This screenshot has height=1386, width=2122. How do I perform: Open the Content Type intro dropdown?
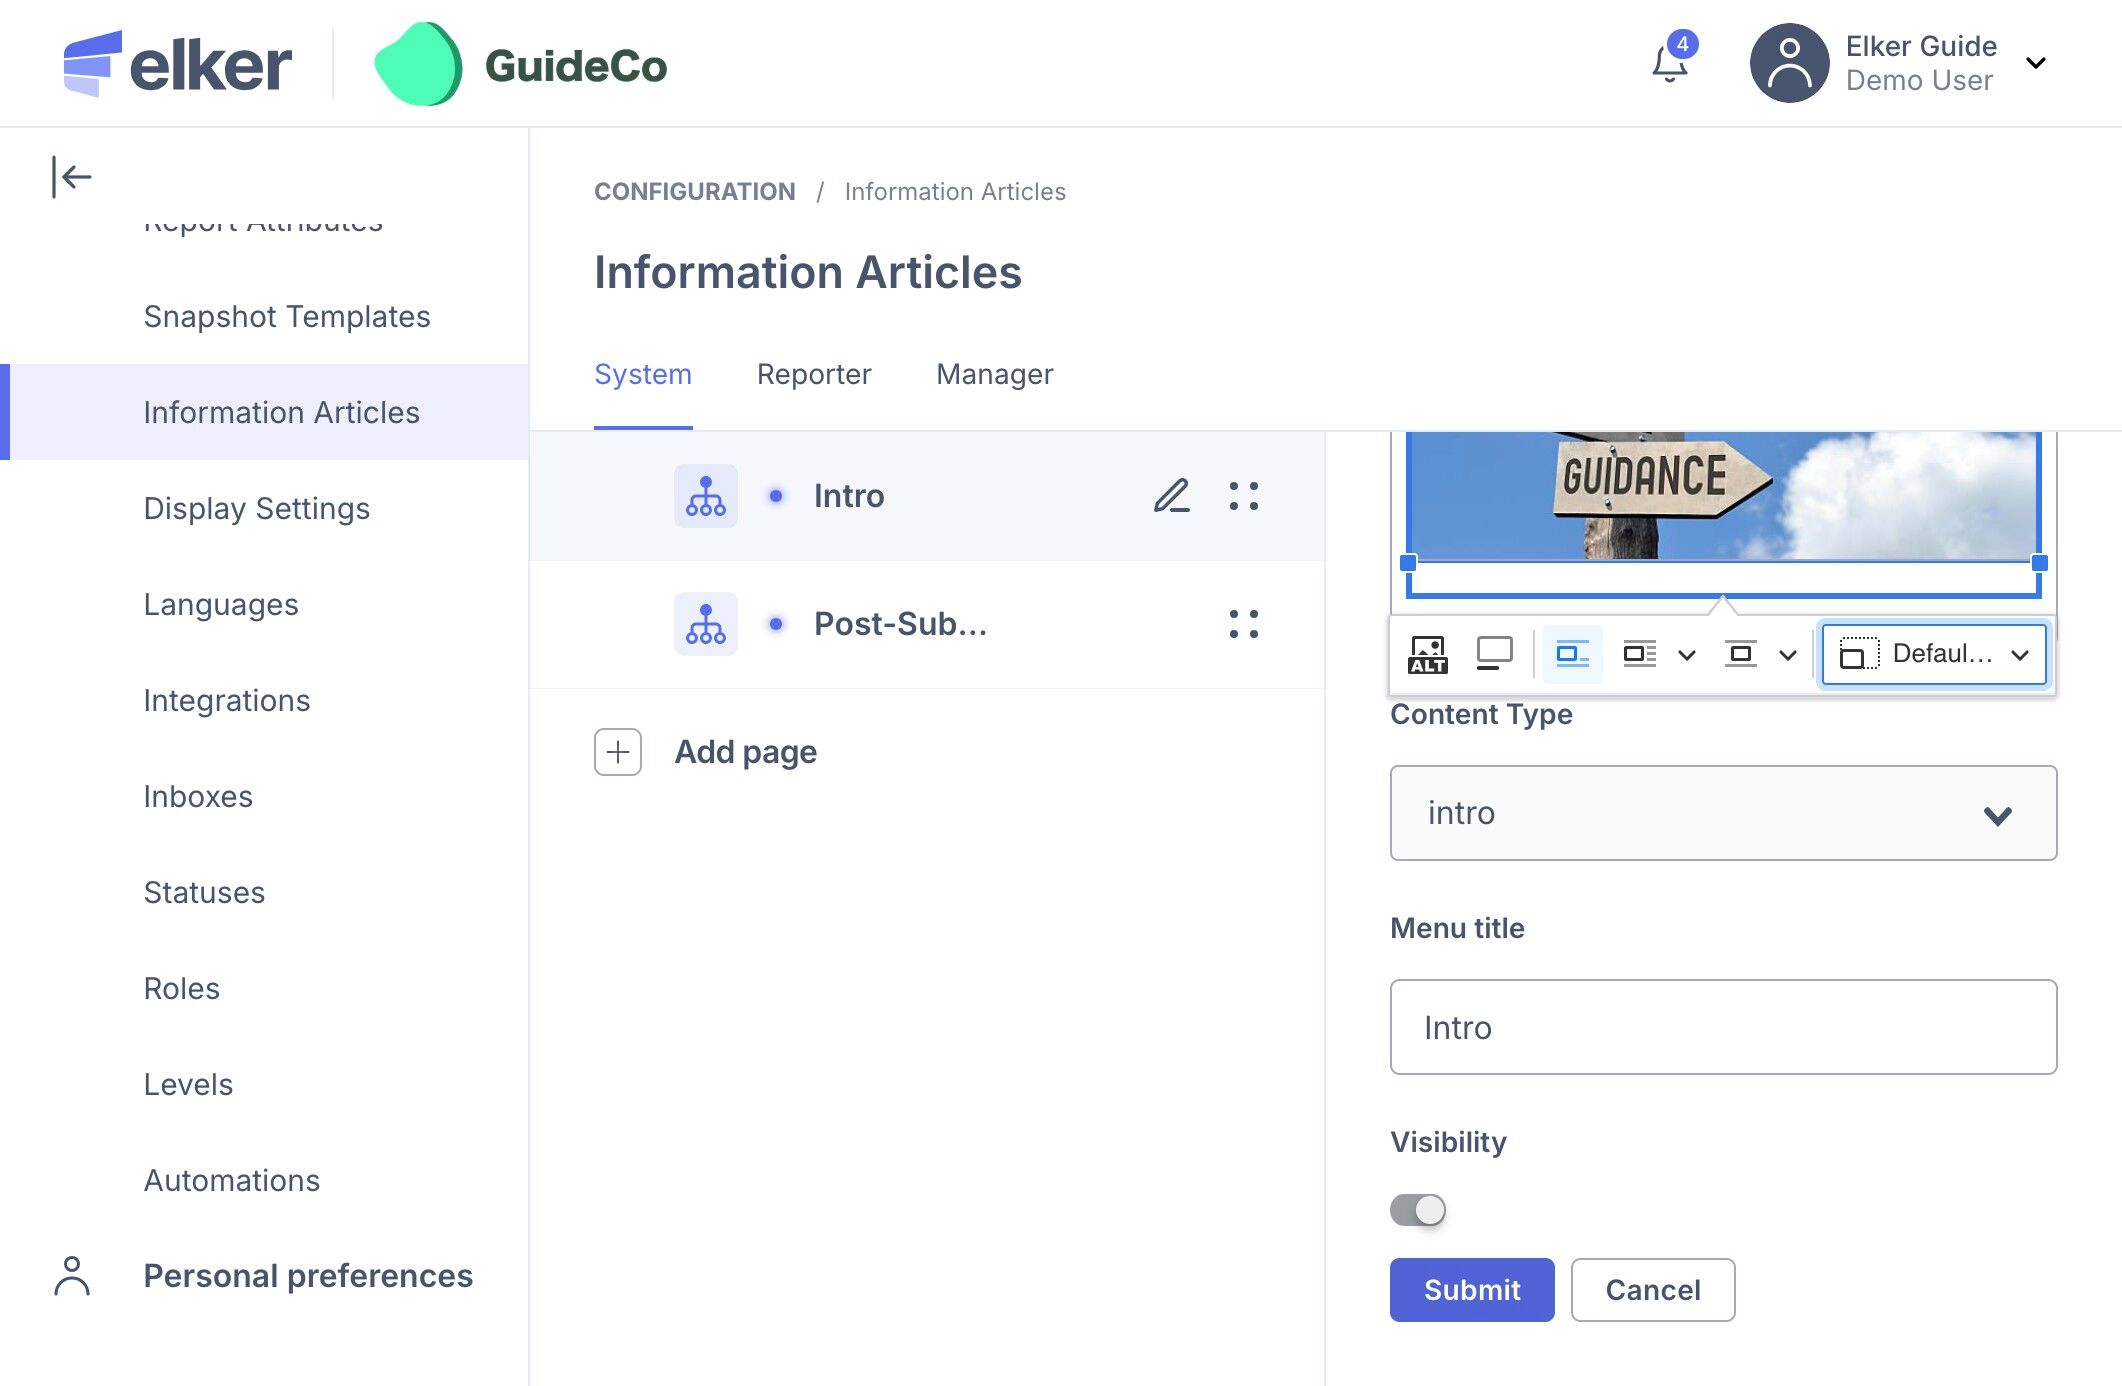pyautogui.click(x=1722, y=813)
